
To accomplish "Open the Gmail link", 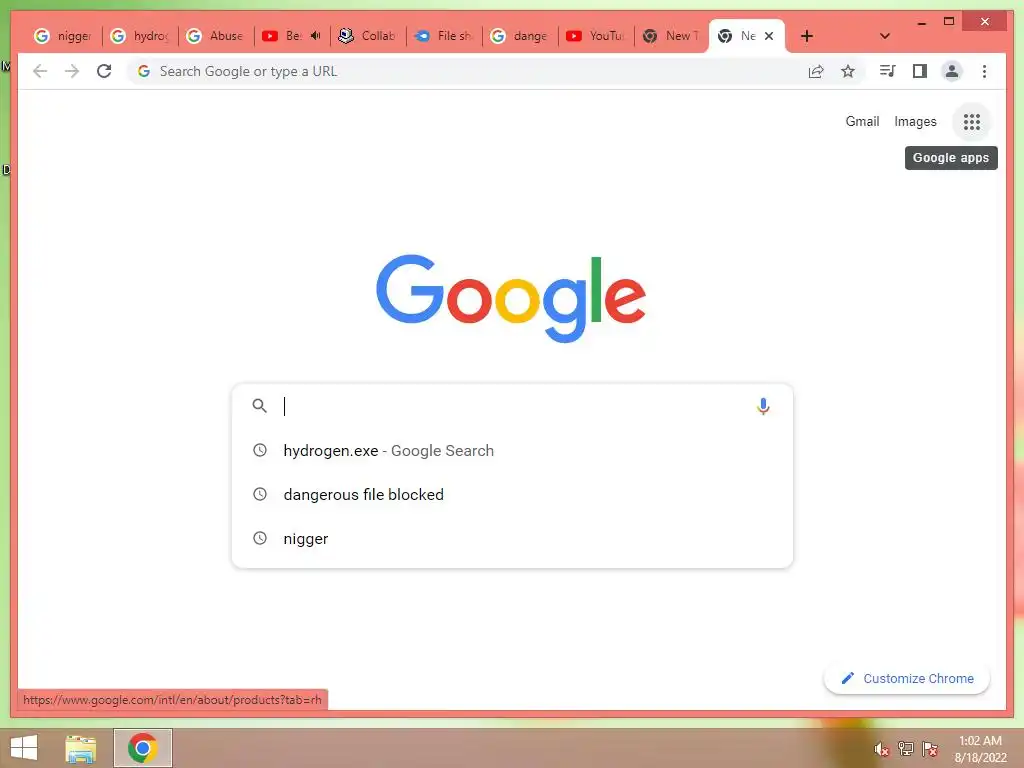I will 862,121.
